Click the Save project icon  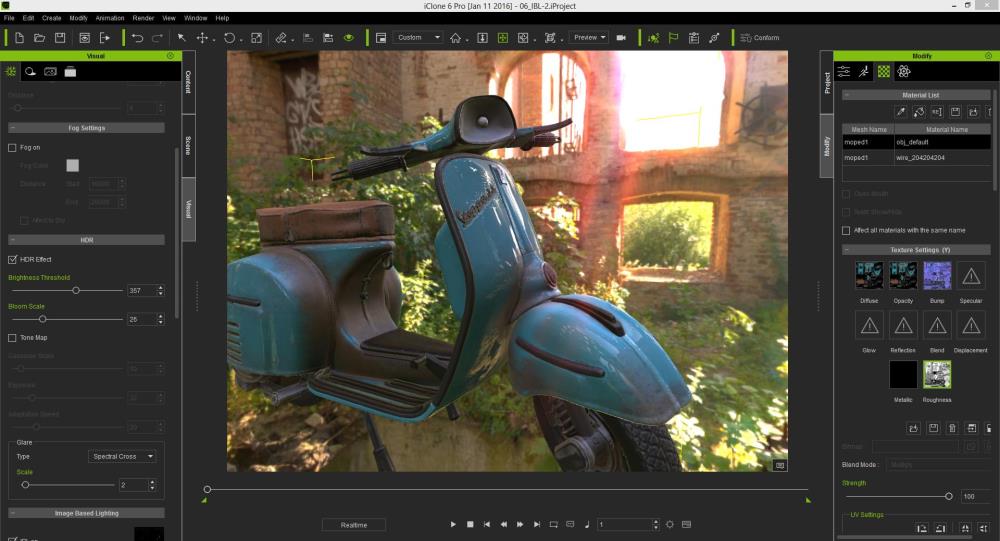coord(60,38)
